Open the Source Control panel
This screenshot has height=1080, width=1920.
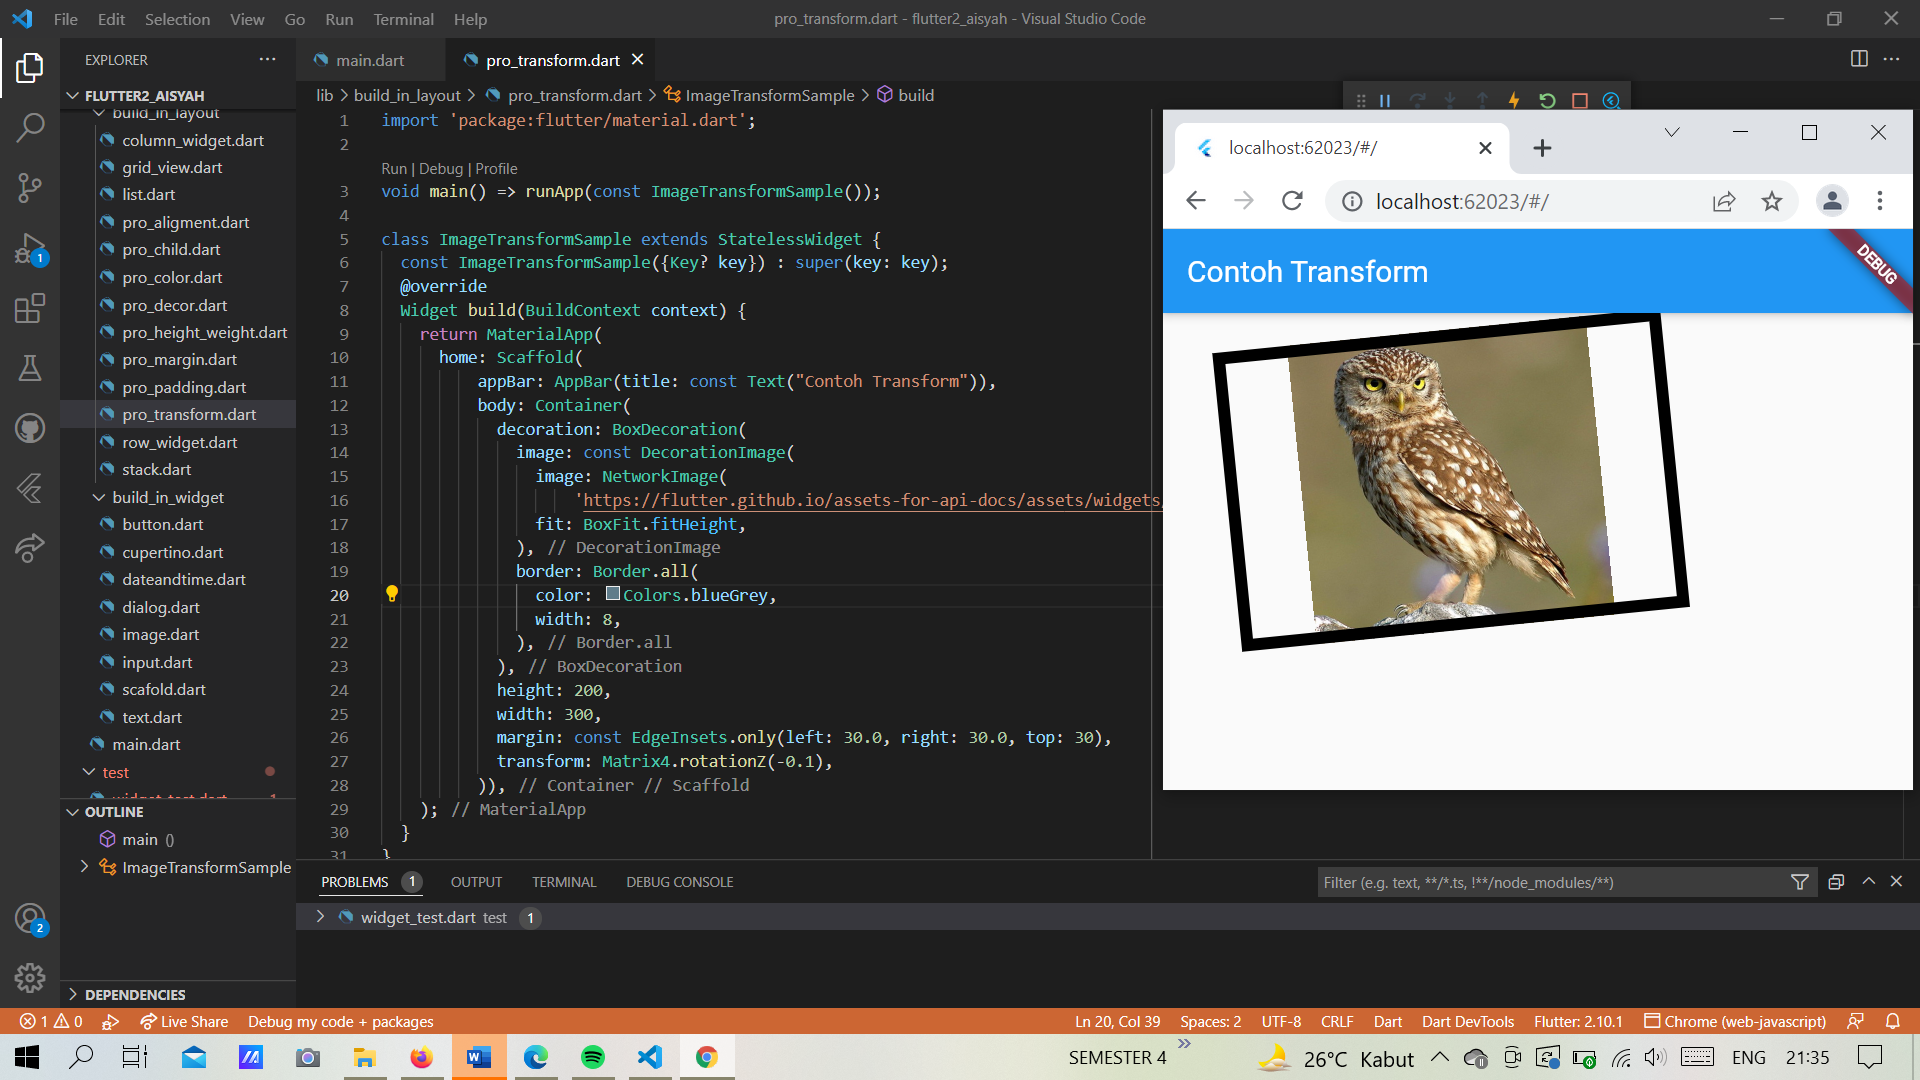click(31, 188)
